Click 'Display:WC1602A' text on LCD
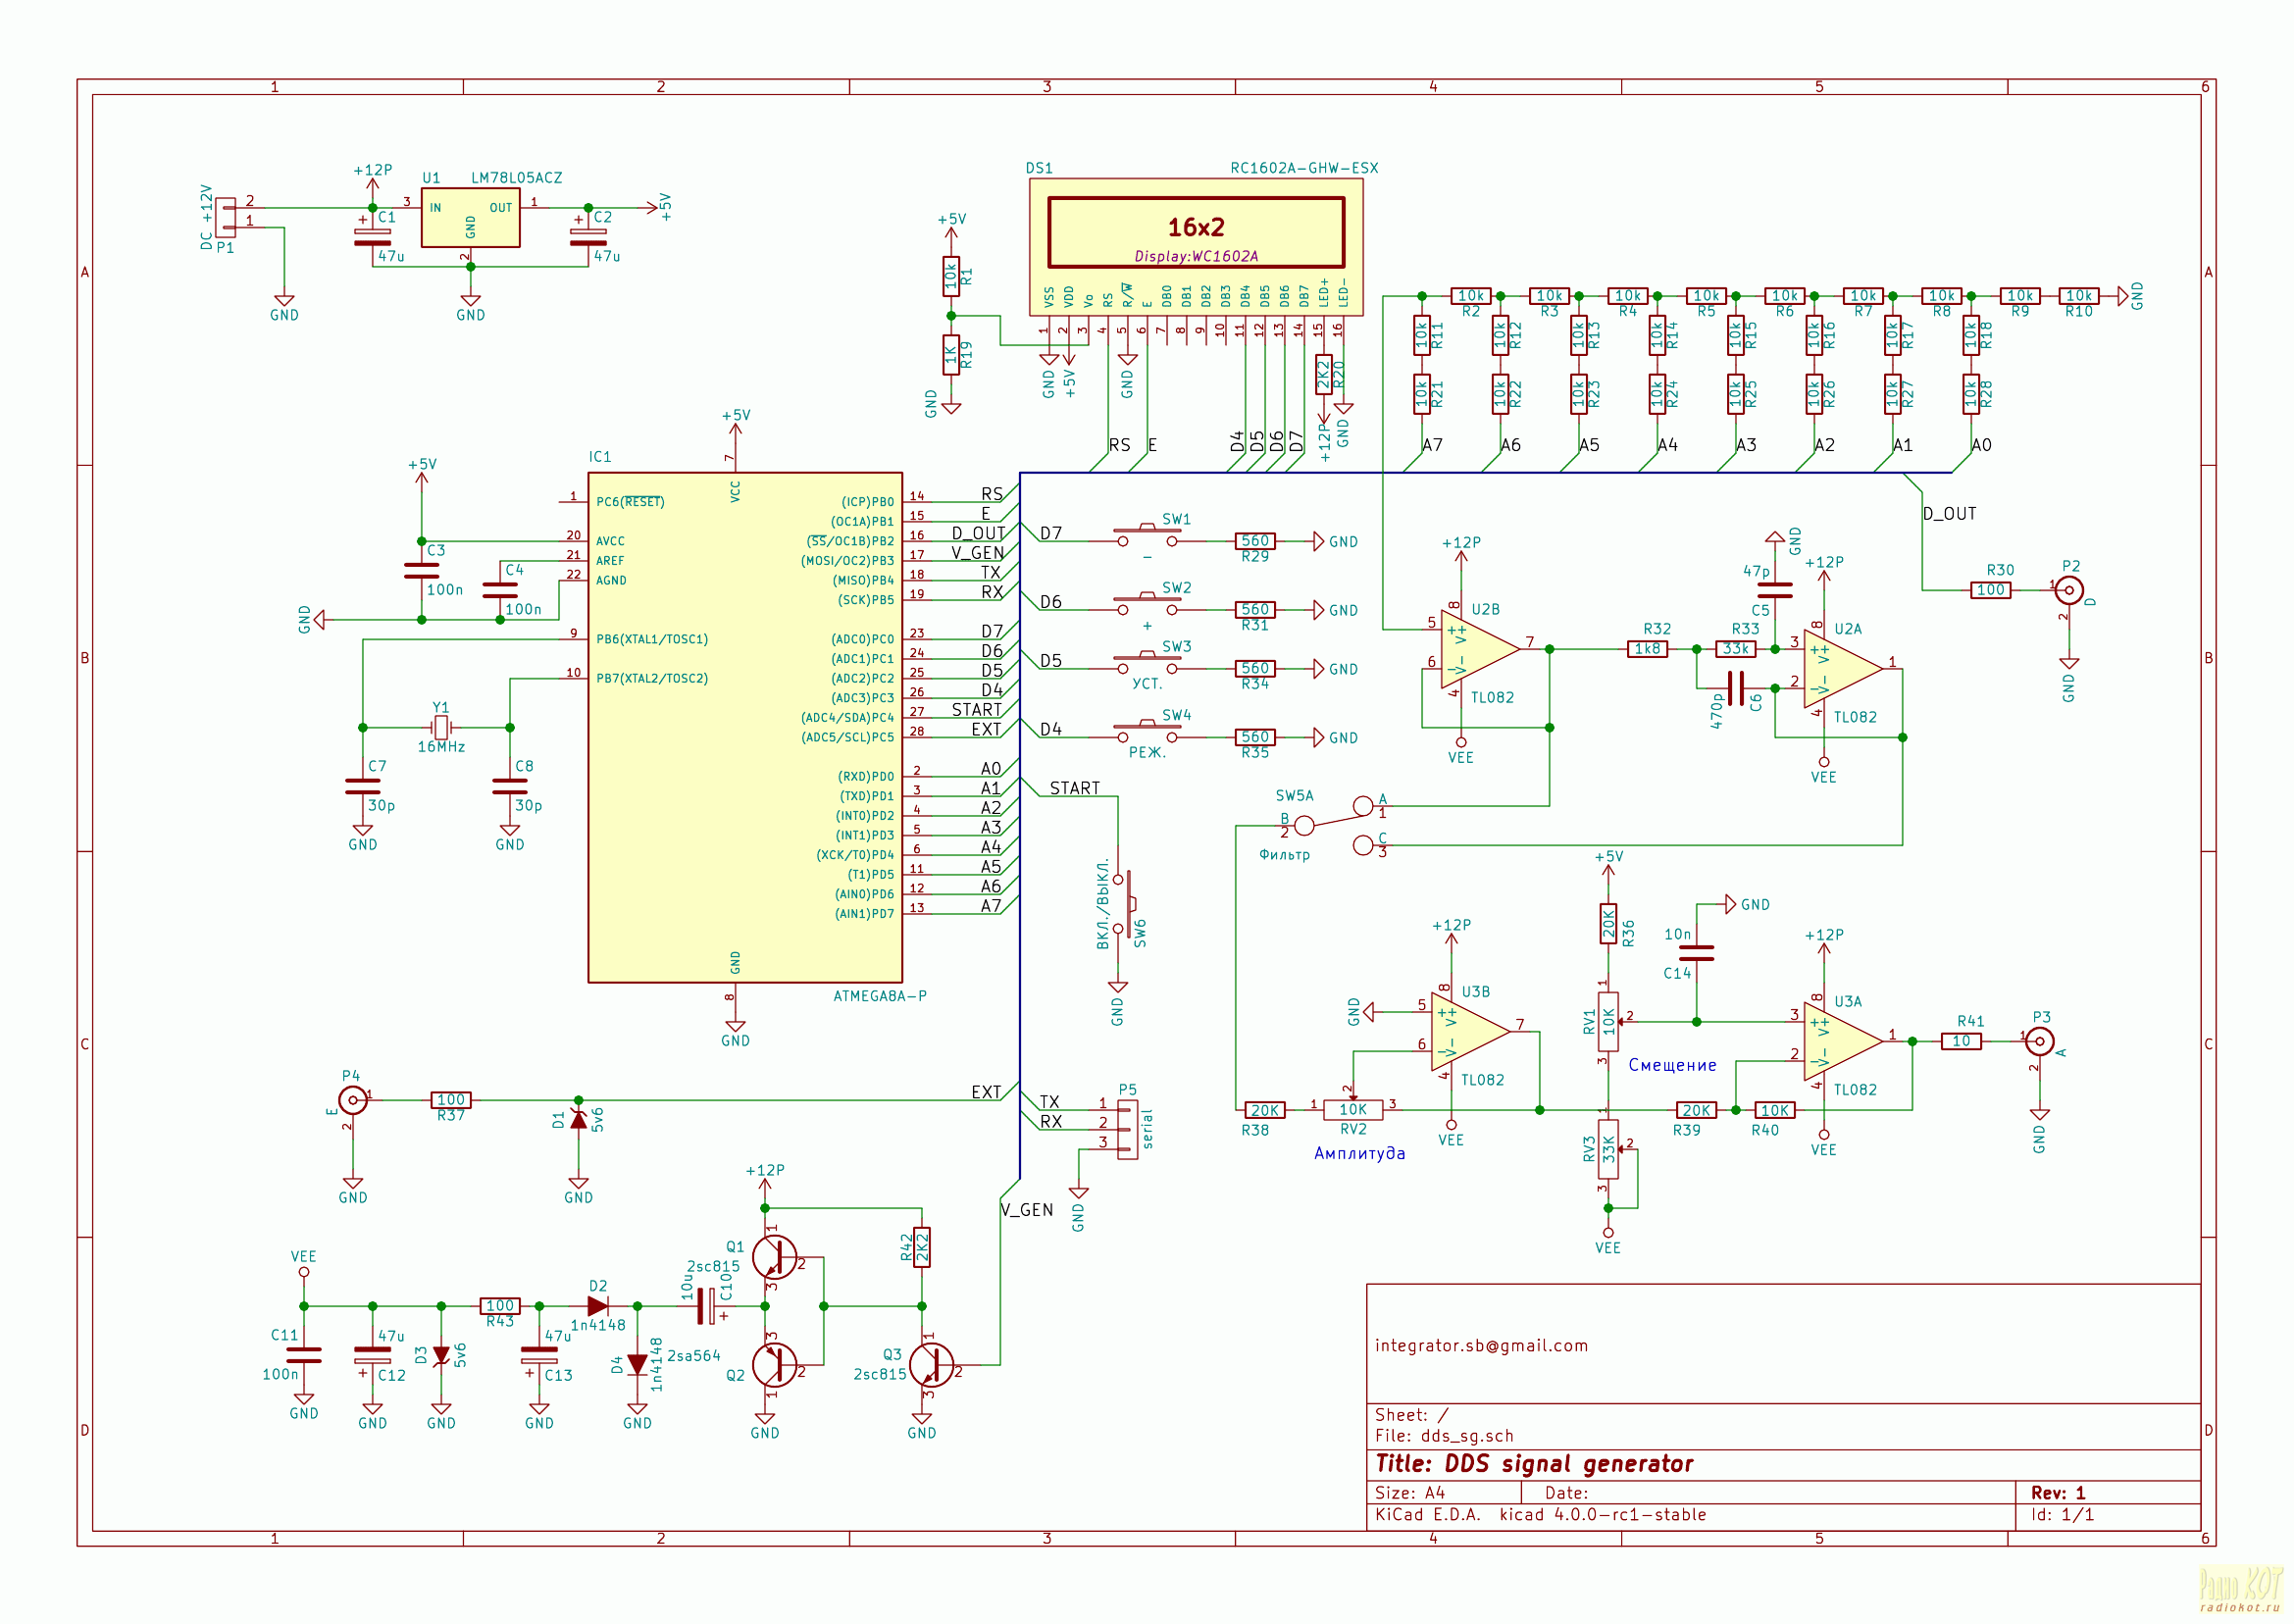Image resolution: width=2294 pixels, height=1624 pixels. tap(1196, 256)
